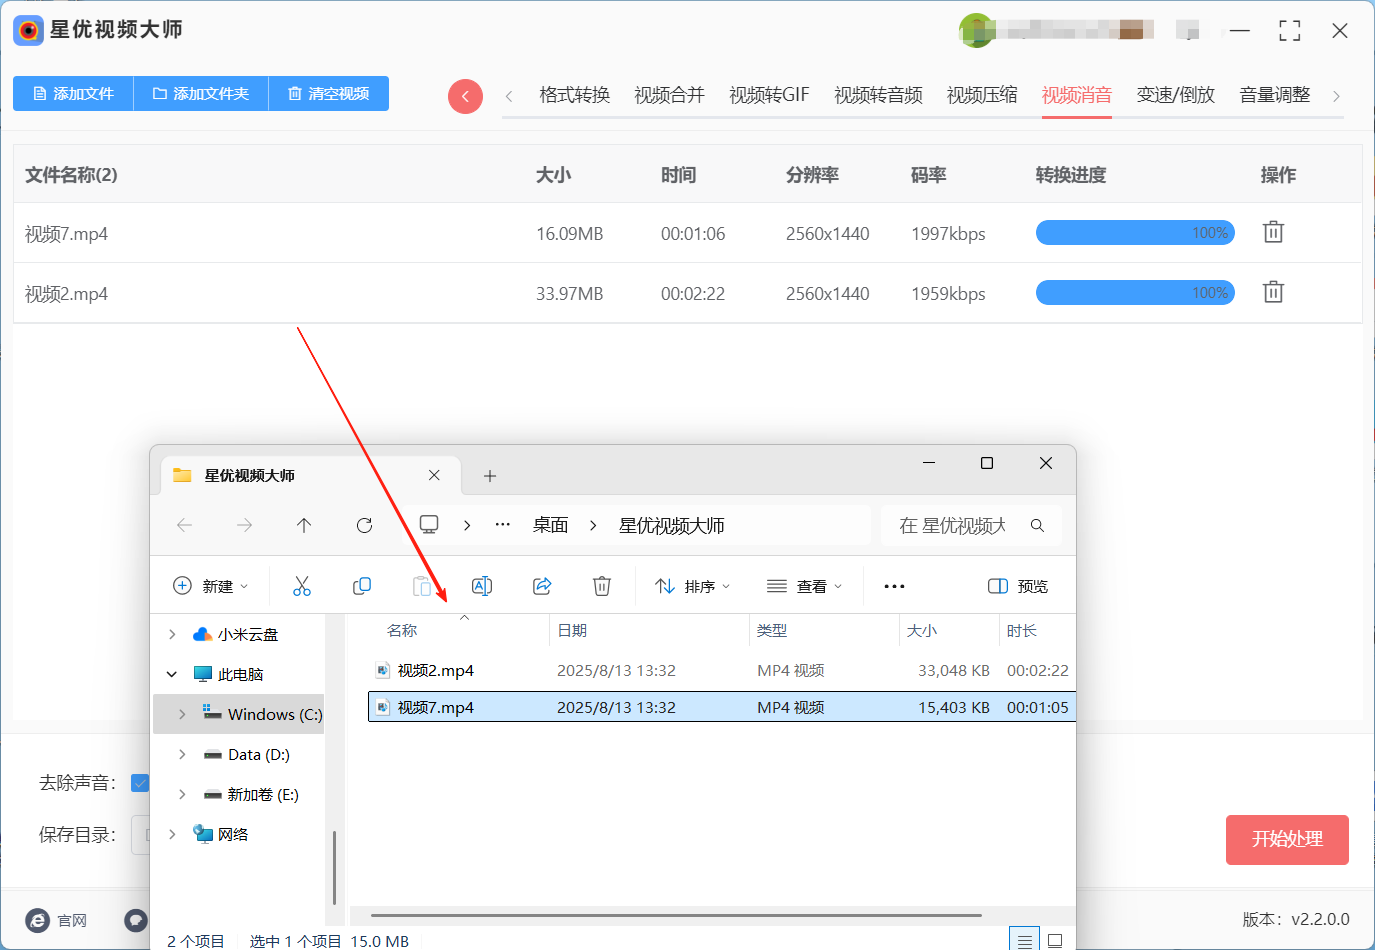Click the rename icon in Explorer toolbar

click(482, 586)
